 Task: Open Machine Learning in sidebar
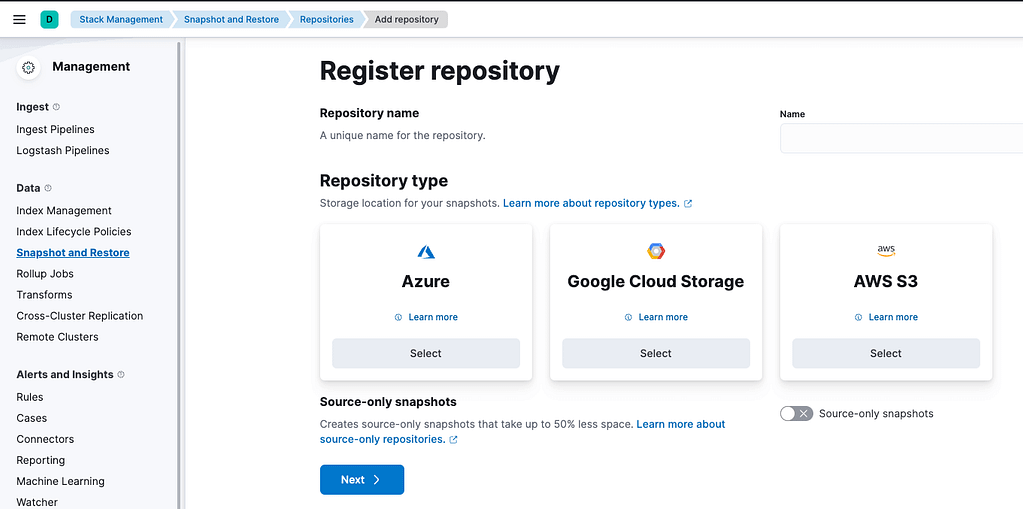[60, 481]
